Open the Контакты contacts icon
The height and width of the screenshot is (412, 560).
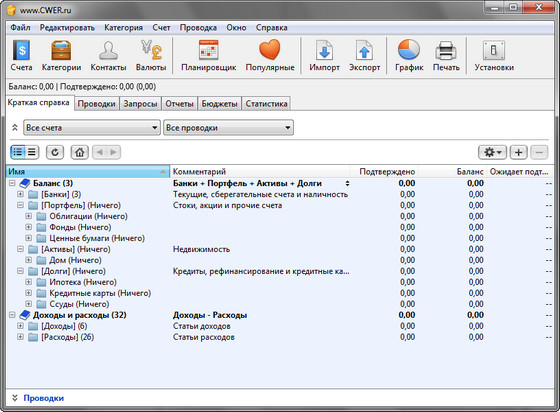point(108,50)
